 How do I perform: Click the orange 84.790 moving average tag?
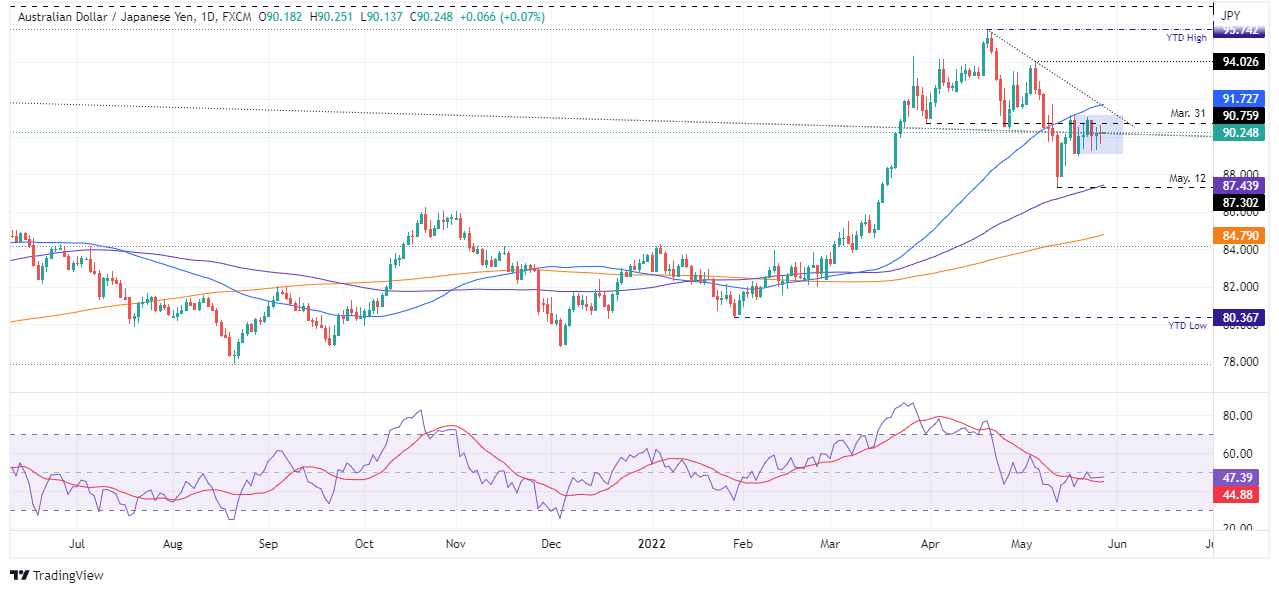(x=1241, y=236)
